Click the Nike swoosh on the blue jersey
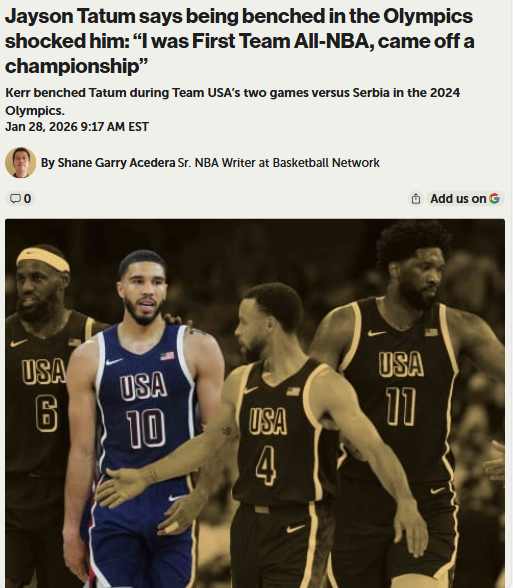This screenshot has width=513, height=588. (x=114, y=362)
